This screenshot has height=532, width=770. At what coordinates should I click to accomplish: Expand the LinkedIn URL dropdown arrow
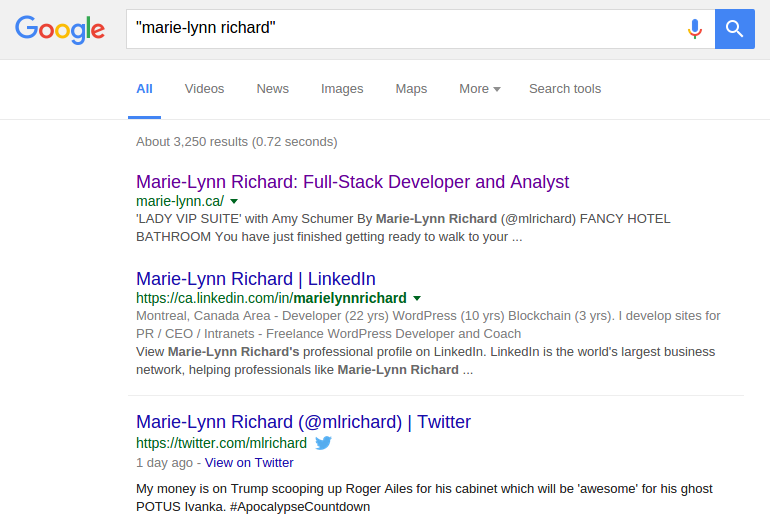(x=417, y=298)
